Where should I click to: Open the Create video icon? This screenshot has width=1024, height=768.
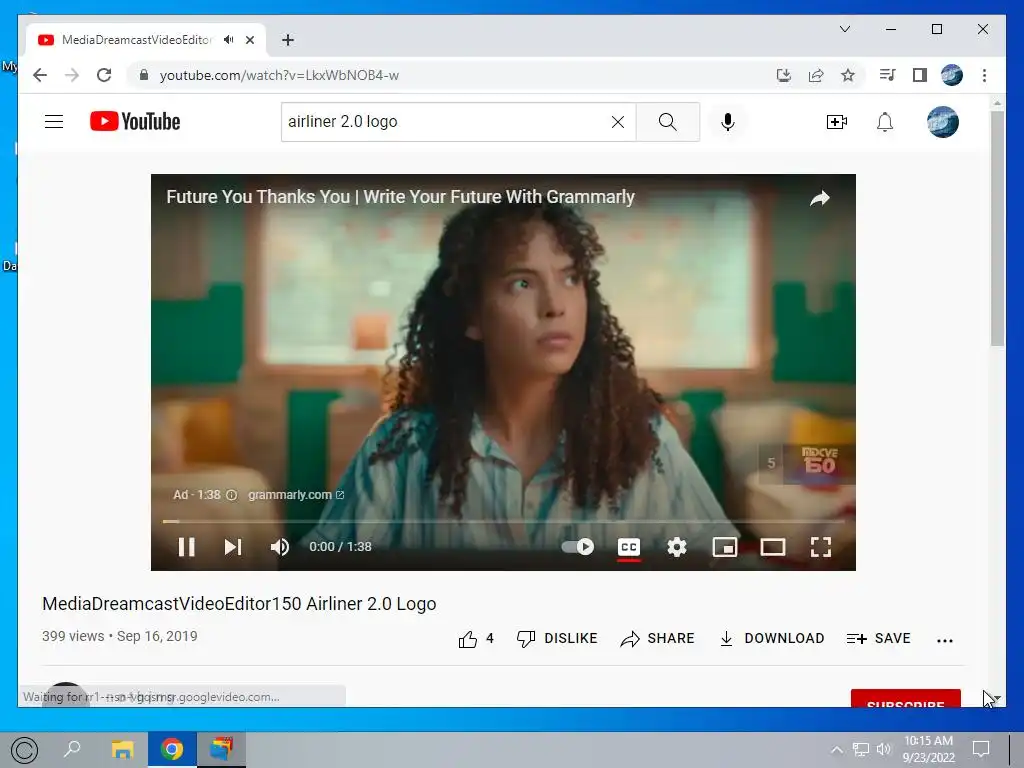[x=837, y=122]
